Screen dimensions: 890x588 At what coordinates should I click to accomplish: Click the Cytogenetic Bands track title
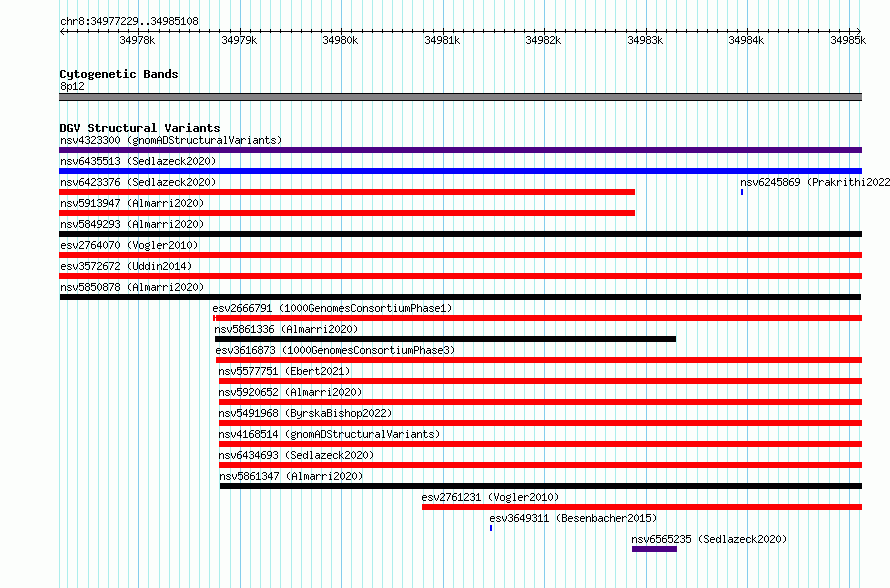point(119,74)
